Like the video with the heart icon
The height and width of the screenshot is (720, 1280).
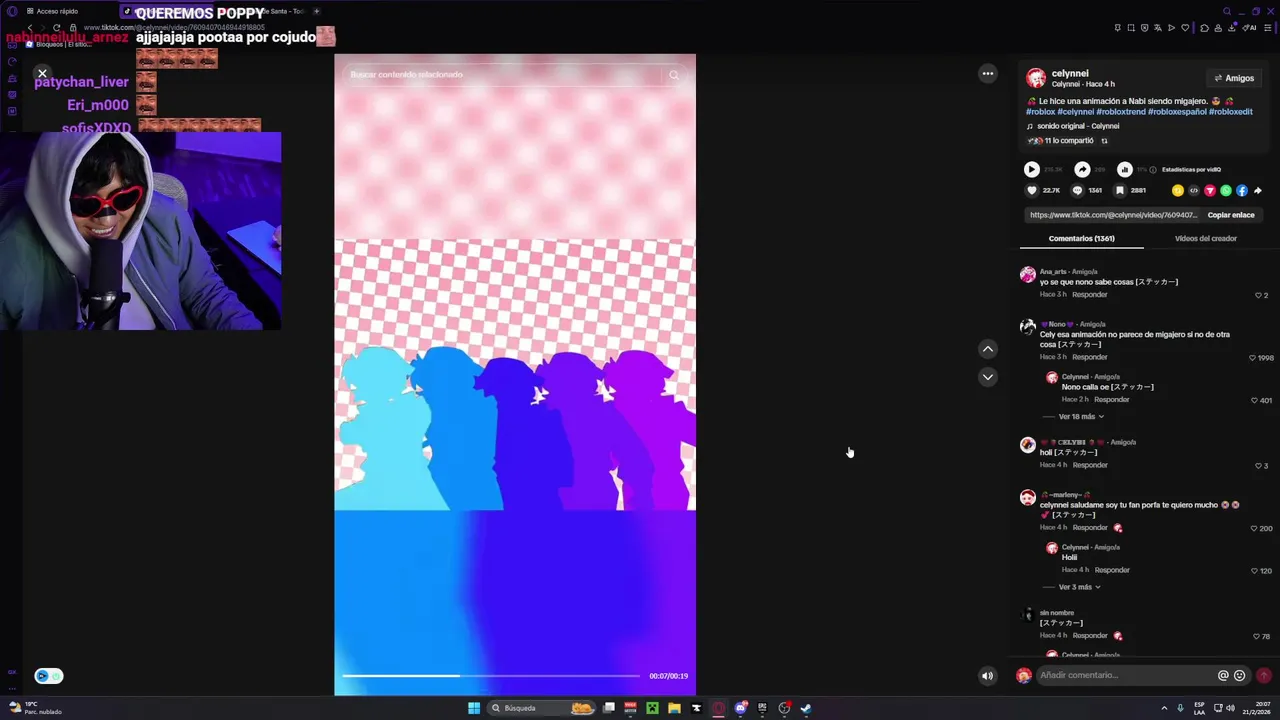point(1032,191)
